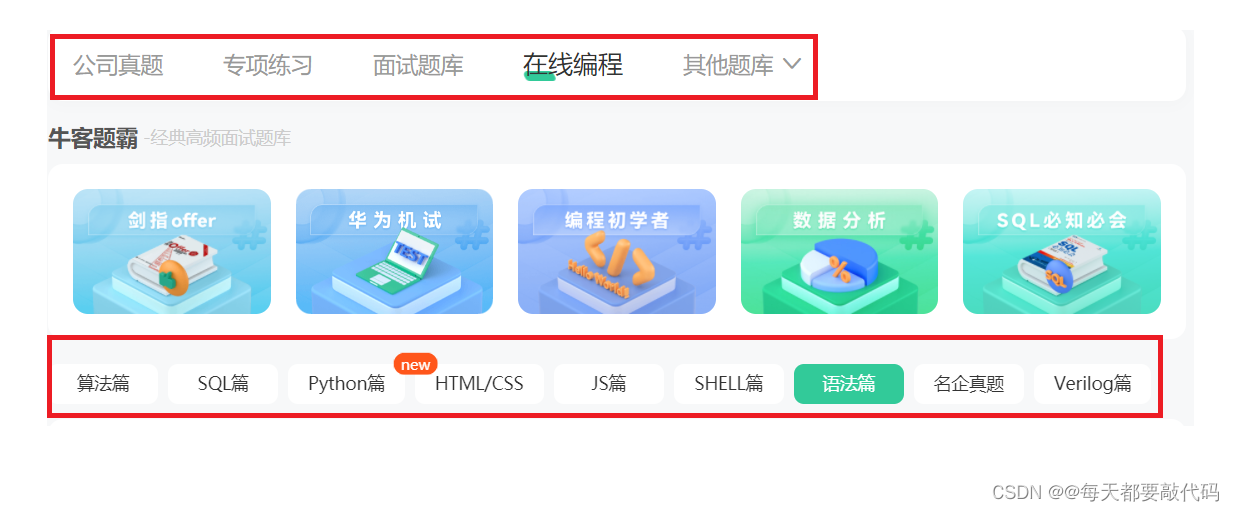The width and height of the screenshot is (1234, 511).
Task: Open the 编程初学者 code brackets card
Action: tap(617, 251)
